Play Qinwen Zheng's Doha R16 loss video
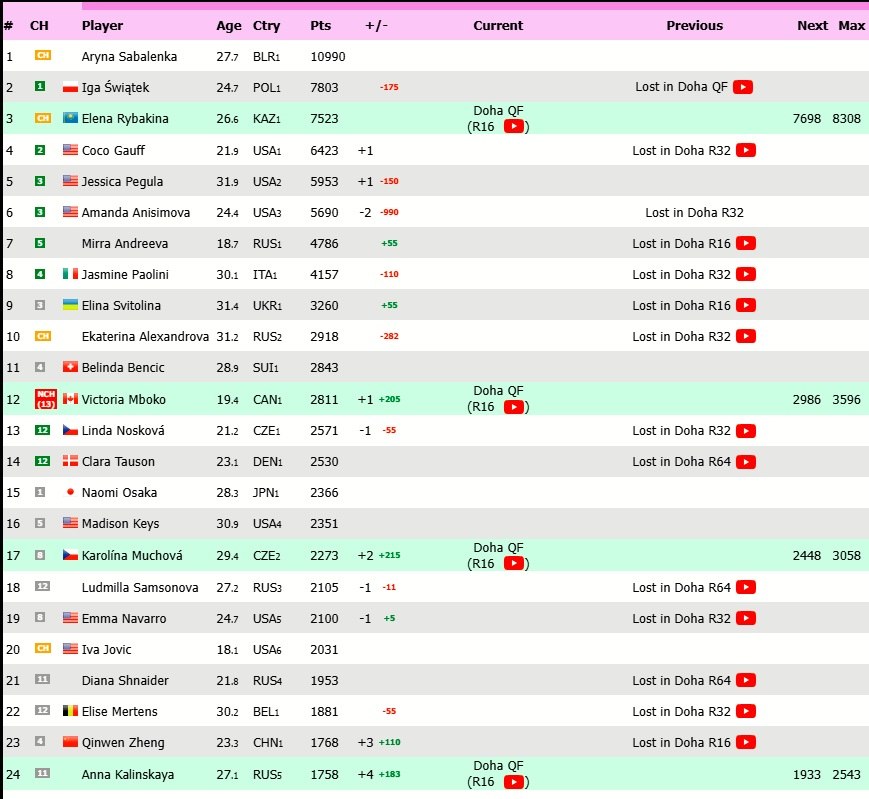869x799 pixels. click(746, 742)
